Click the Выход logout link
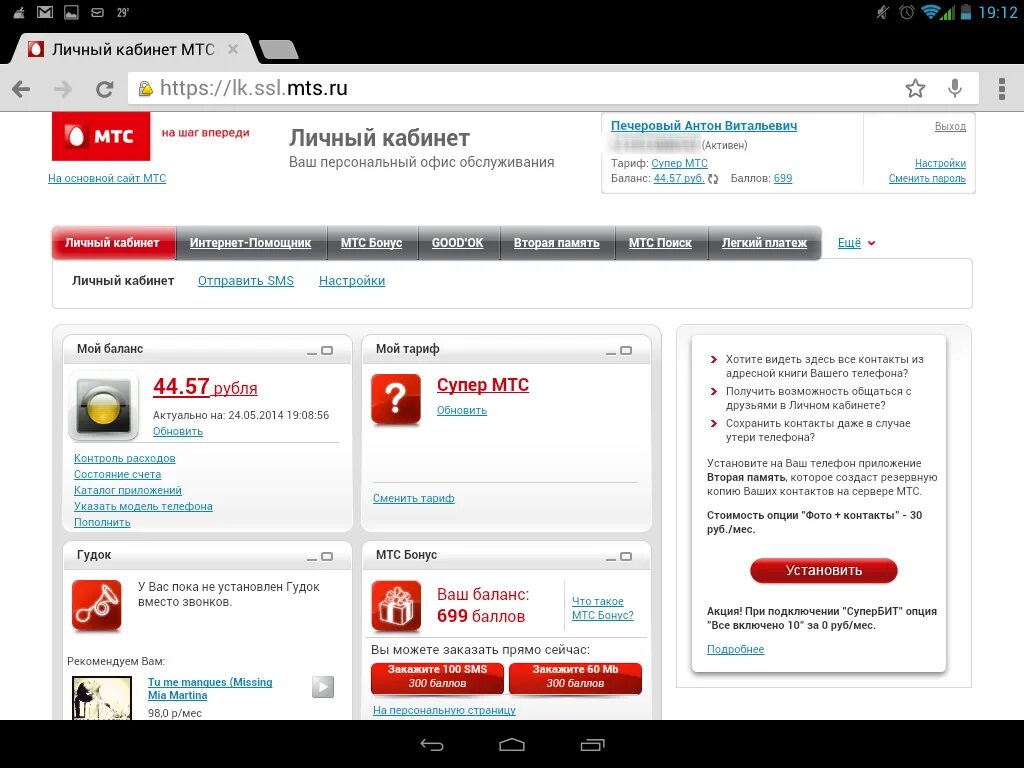 pos(950,127)
